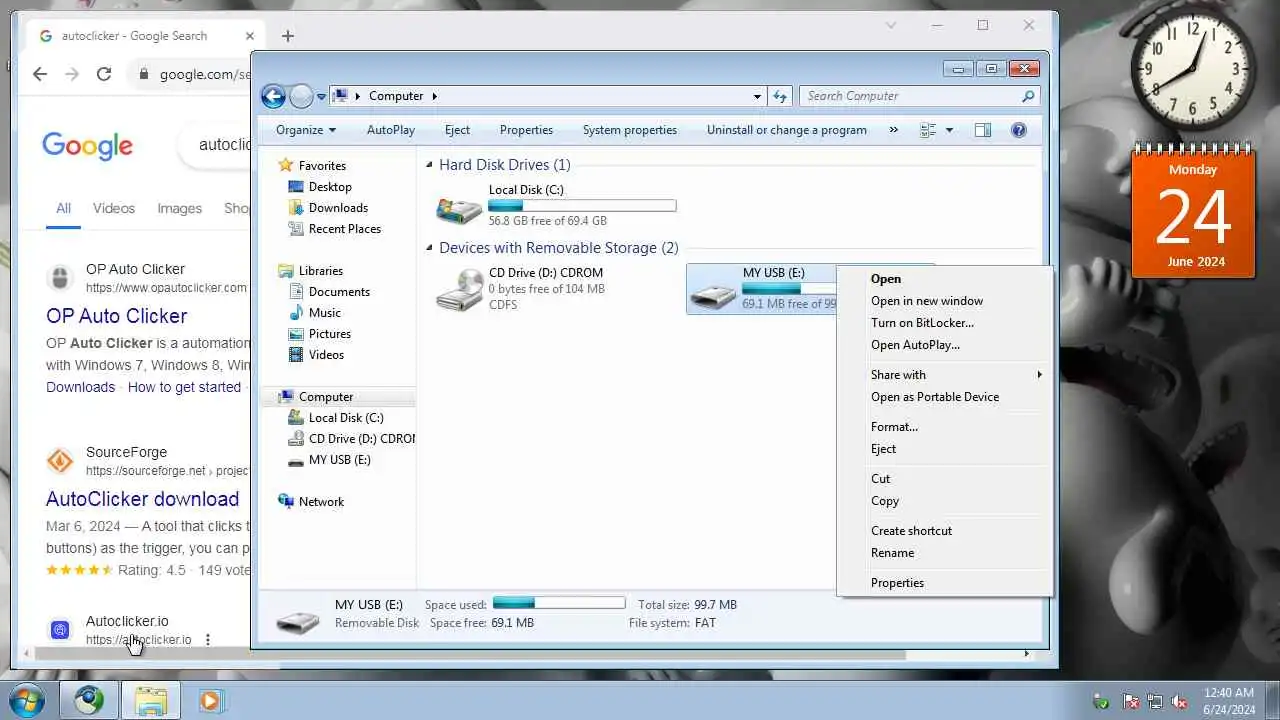The height and width of the screenshot is (720, 1280).
Task: Click the Explorer back navigation arrow
Action: tap(273, 96)
